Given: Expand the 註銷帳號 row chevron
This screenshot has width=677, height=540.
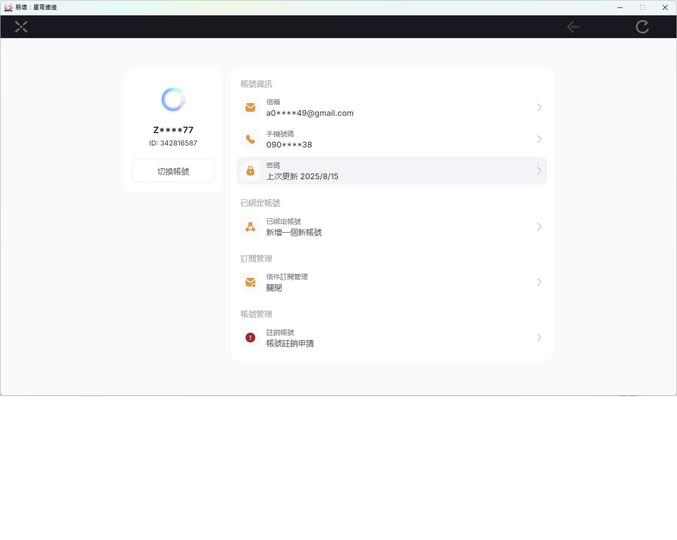Looking at the screenshot, I should pos(539,338).
